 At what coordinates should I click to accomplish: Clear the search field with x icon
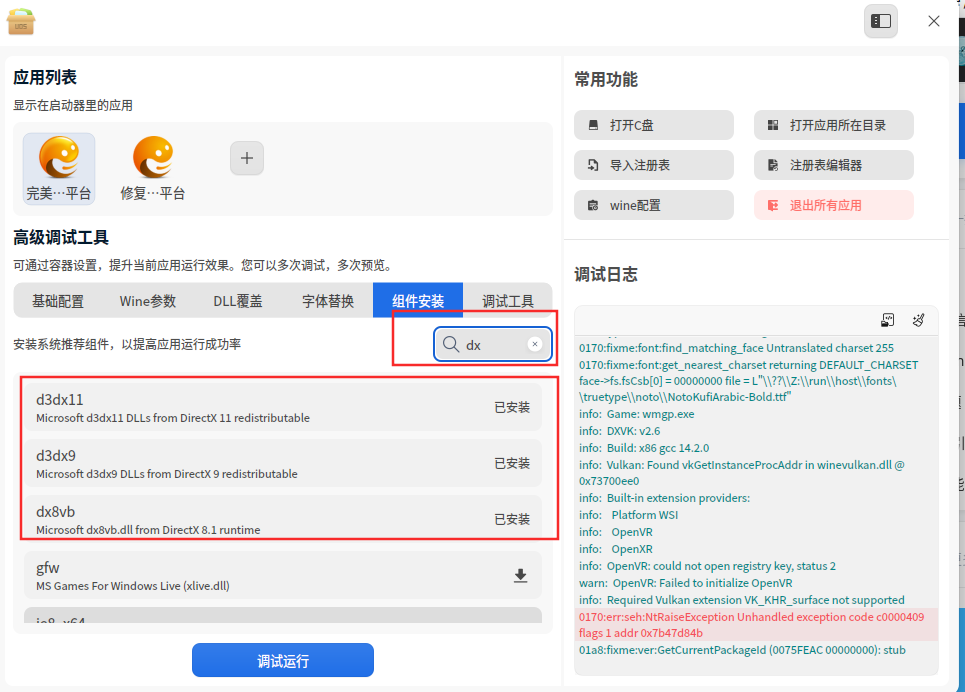point(535,344)
